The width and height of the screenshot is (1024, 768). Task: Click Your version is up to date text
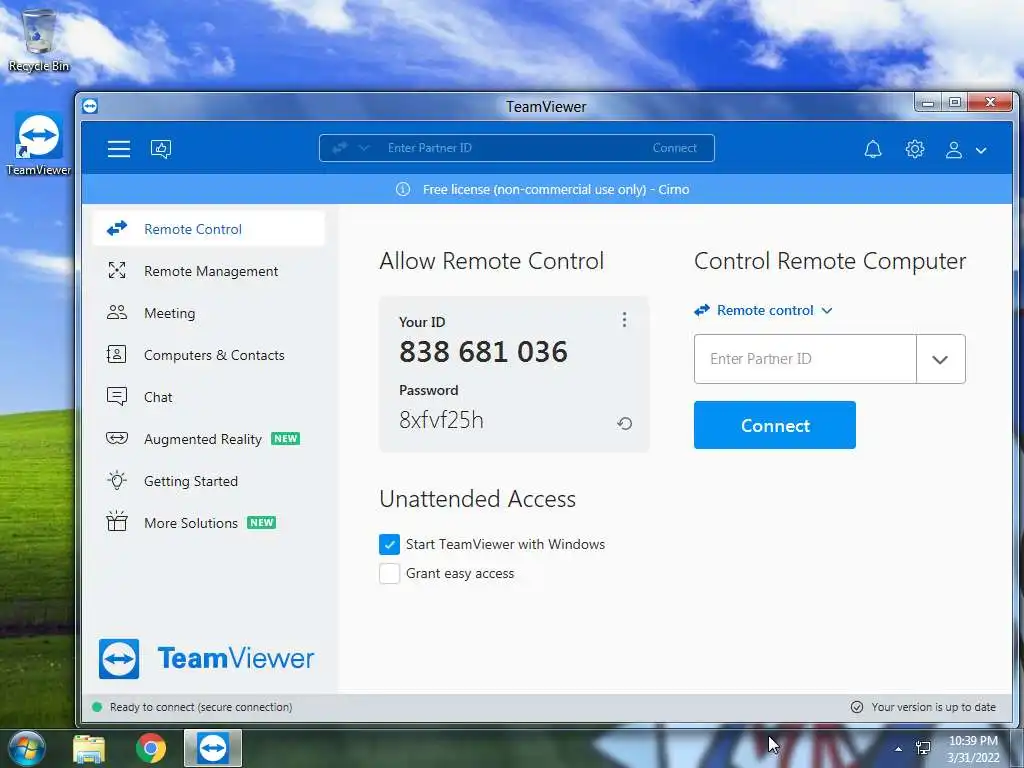click(933, 707)
